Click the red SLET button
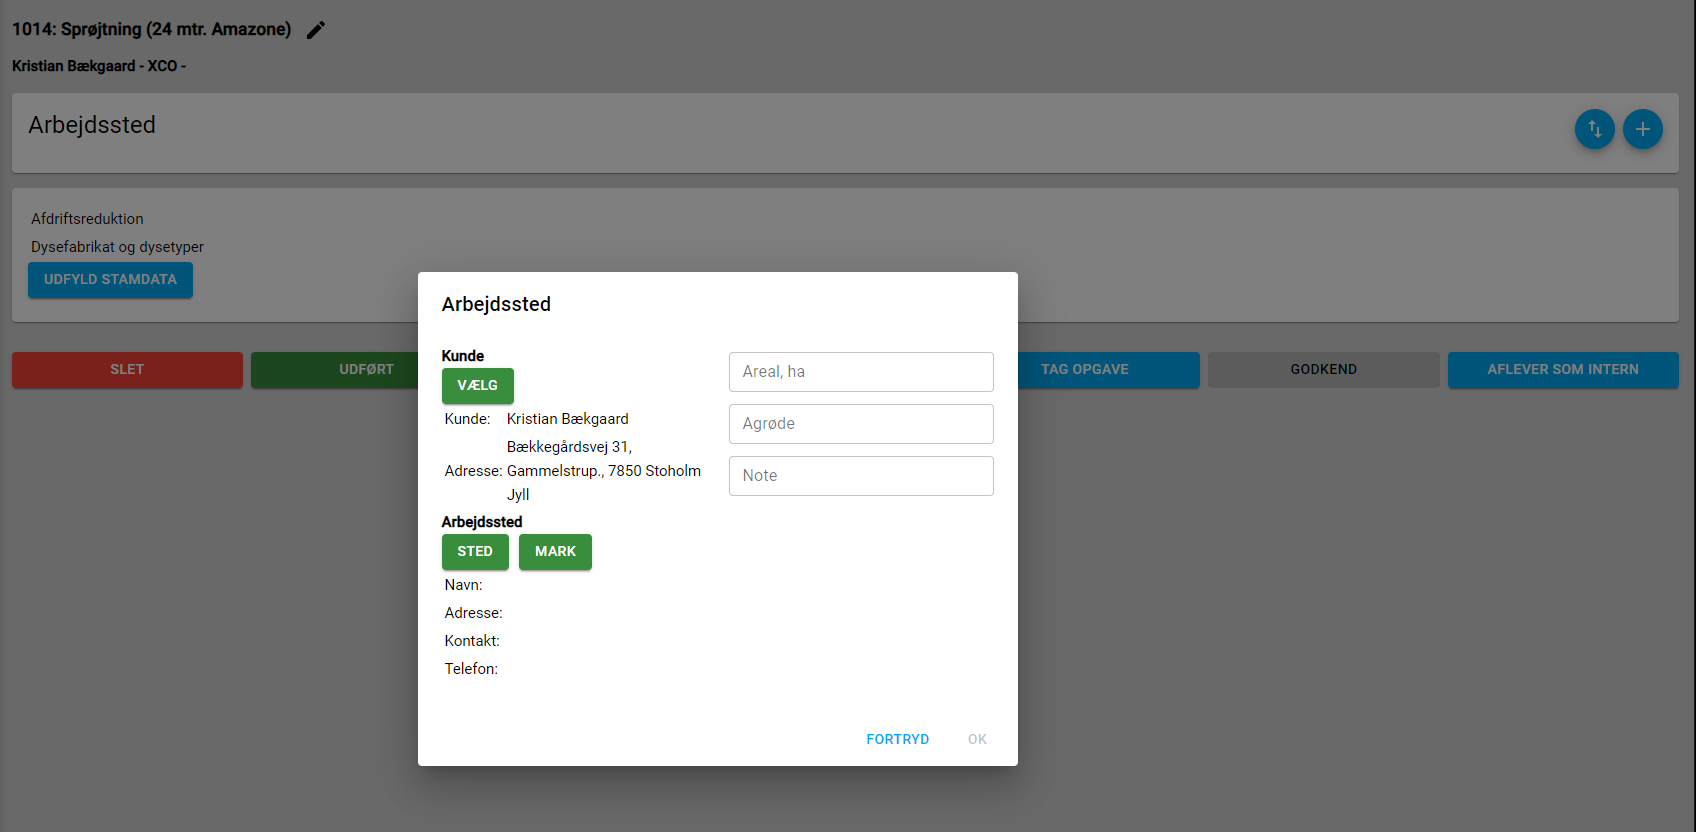This screenshot has height=832, width=1696. (127, 370)
